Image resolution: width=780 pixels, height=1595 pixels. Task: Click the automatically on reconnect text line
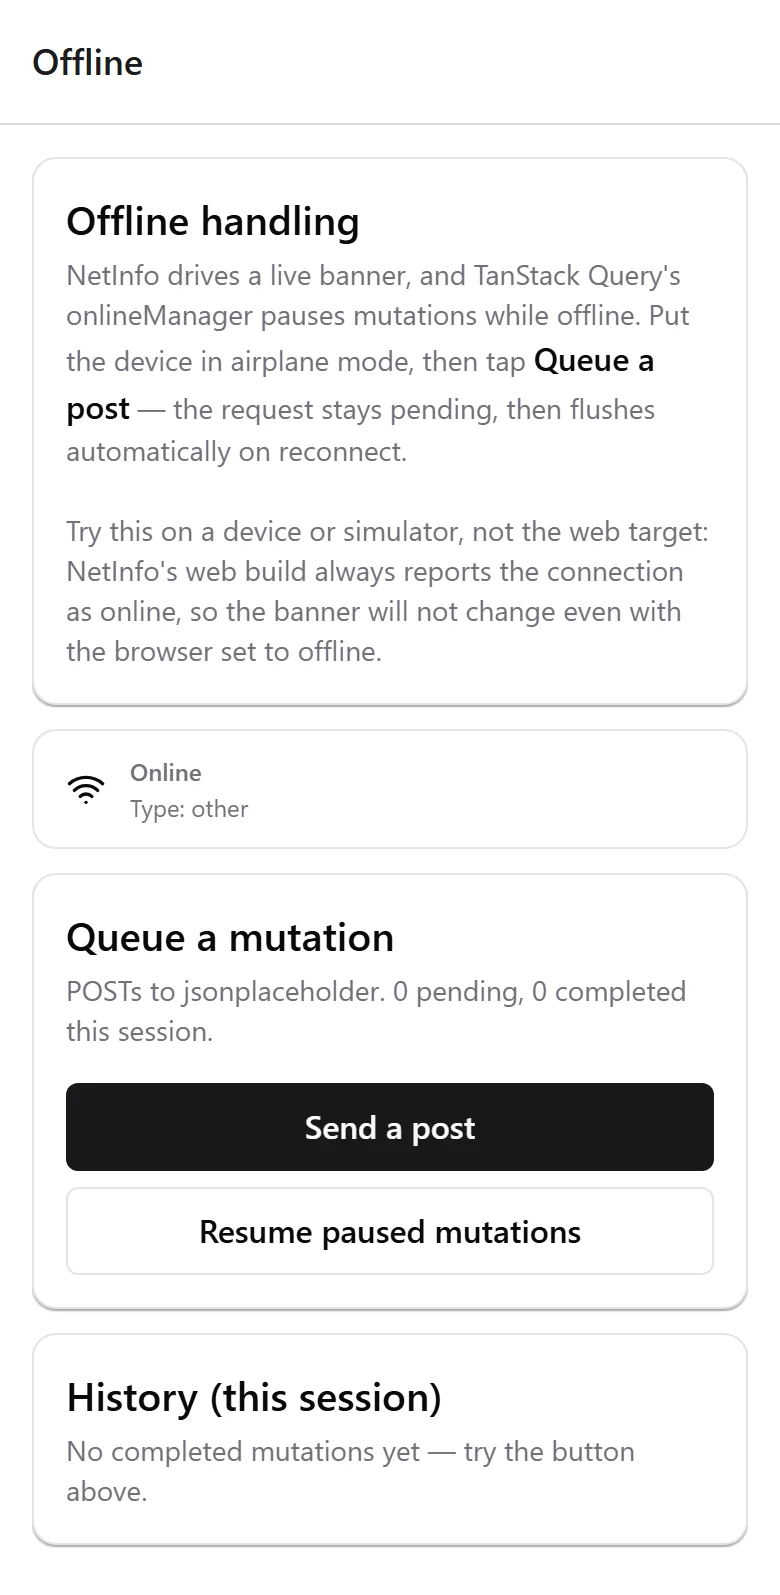click(236, 451)
